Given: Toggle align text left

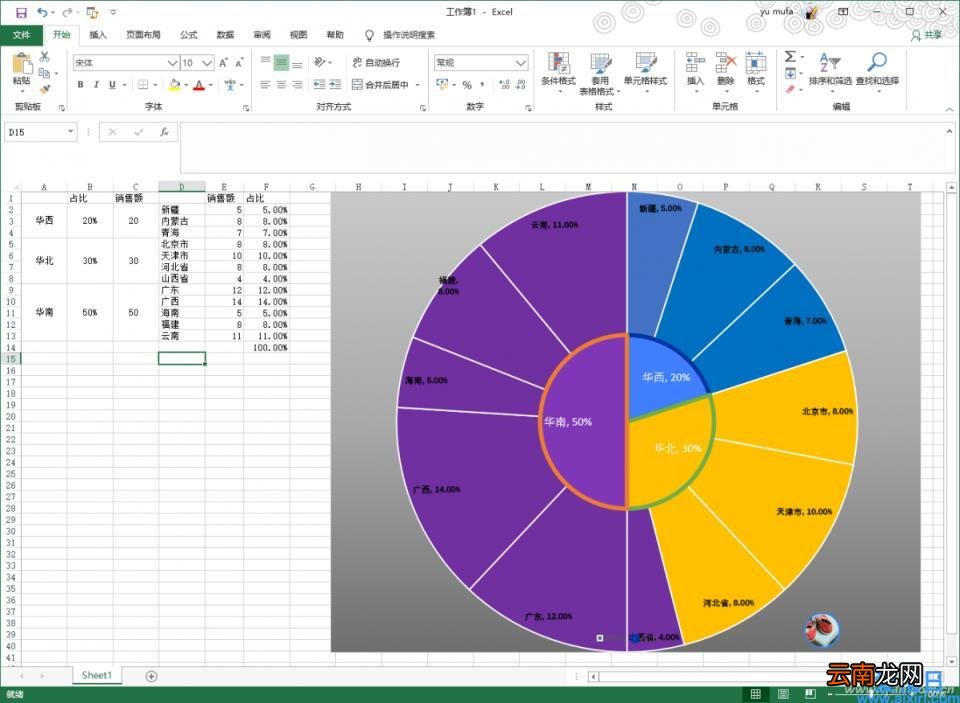Looking at the screenshot, I should [265, 85].
